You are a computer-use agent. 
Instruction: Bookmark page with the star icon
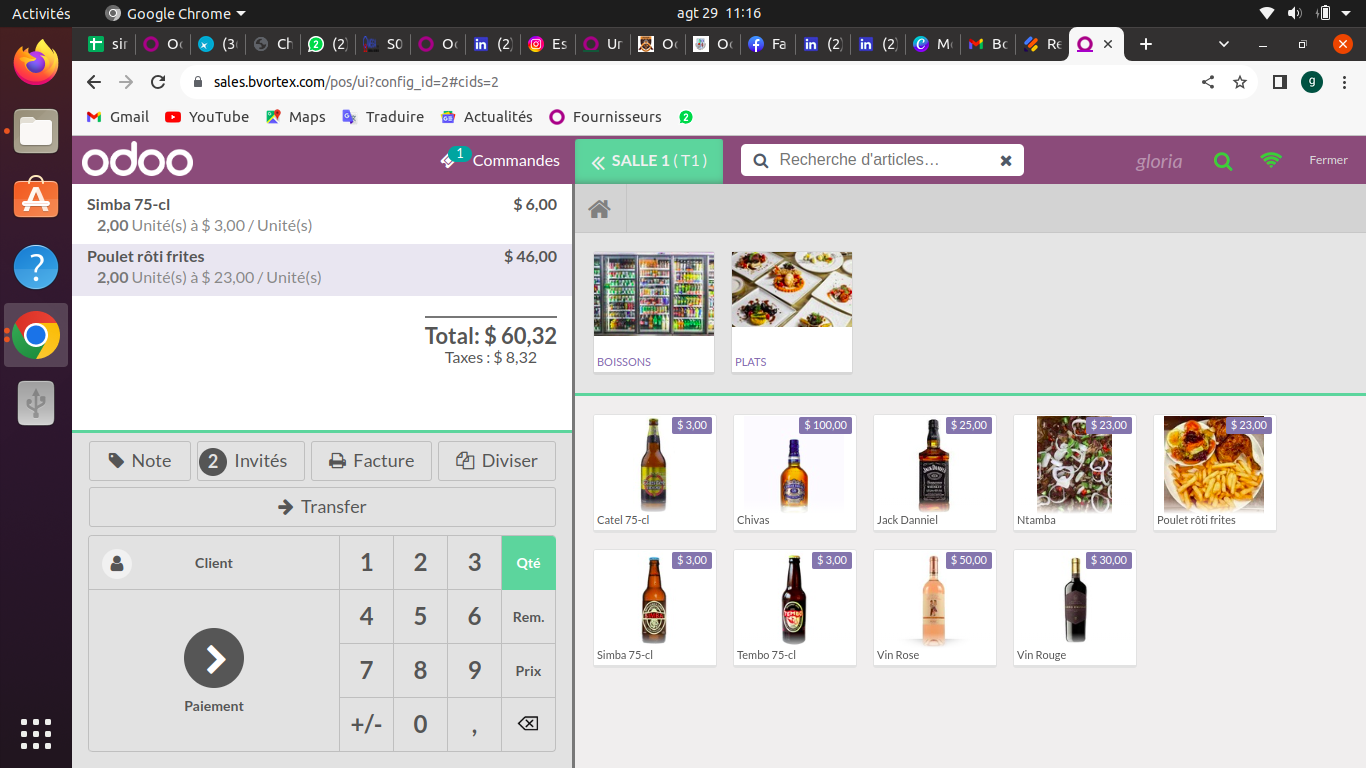[x=1240, y=82]
